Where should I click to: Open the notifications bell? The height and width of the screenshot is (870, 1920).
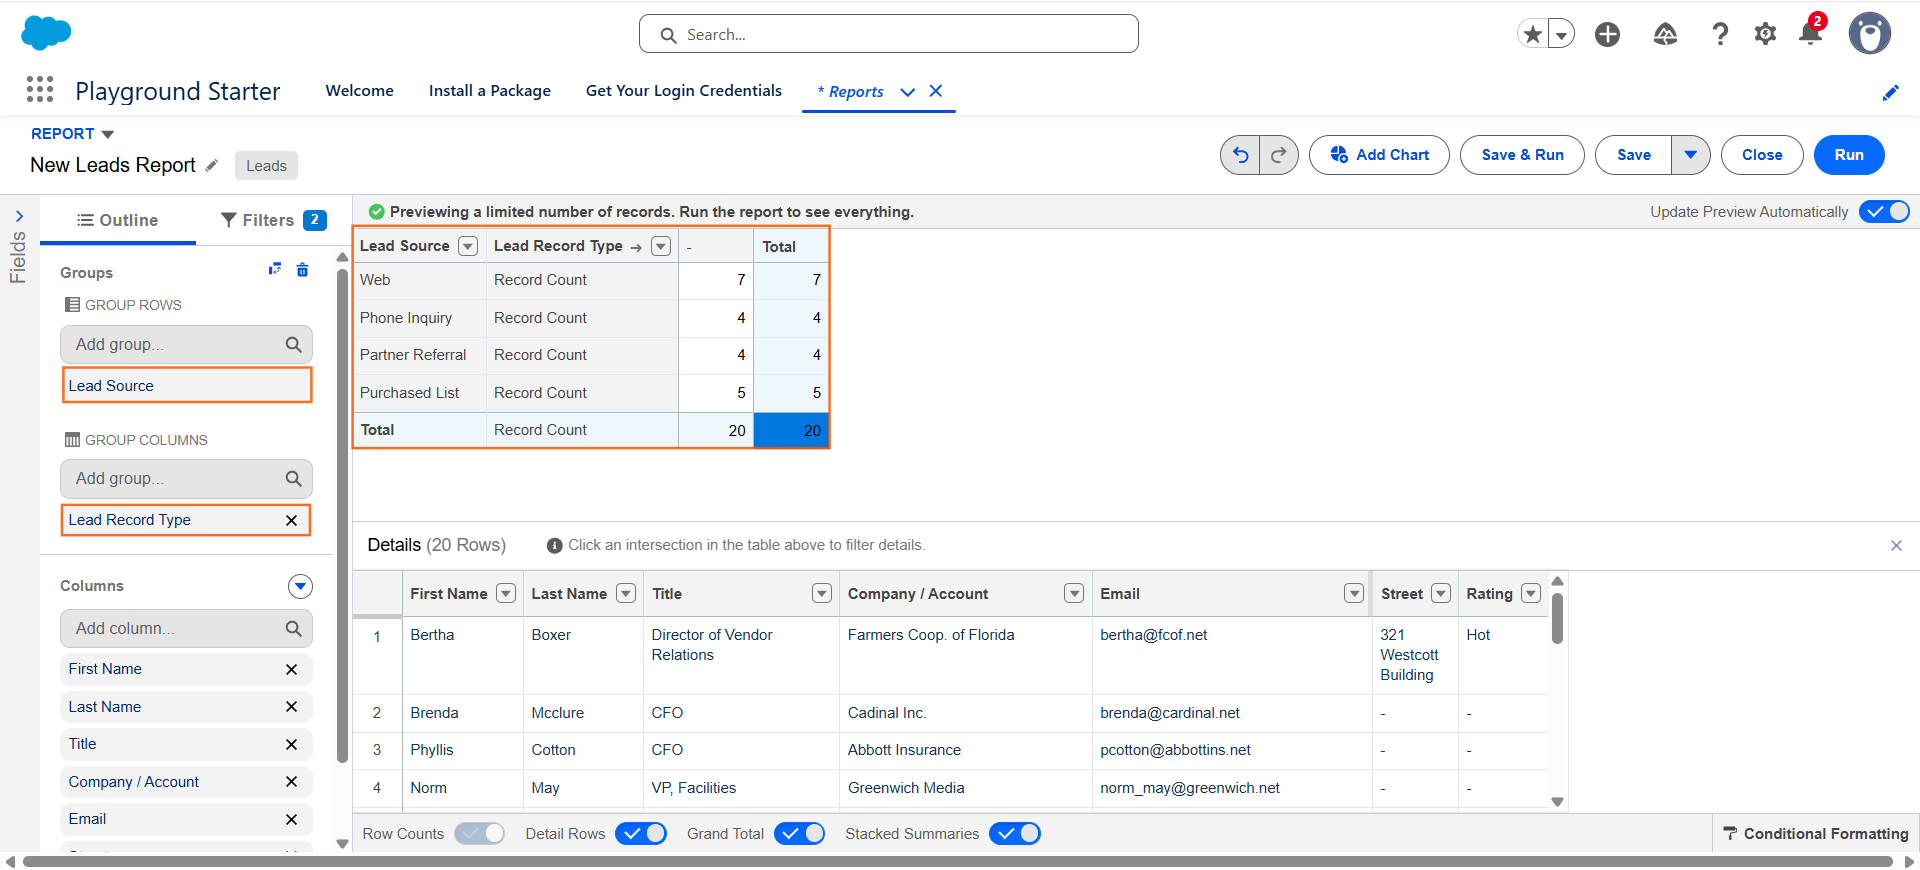pyautogui.click(x=1810, y=34)
